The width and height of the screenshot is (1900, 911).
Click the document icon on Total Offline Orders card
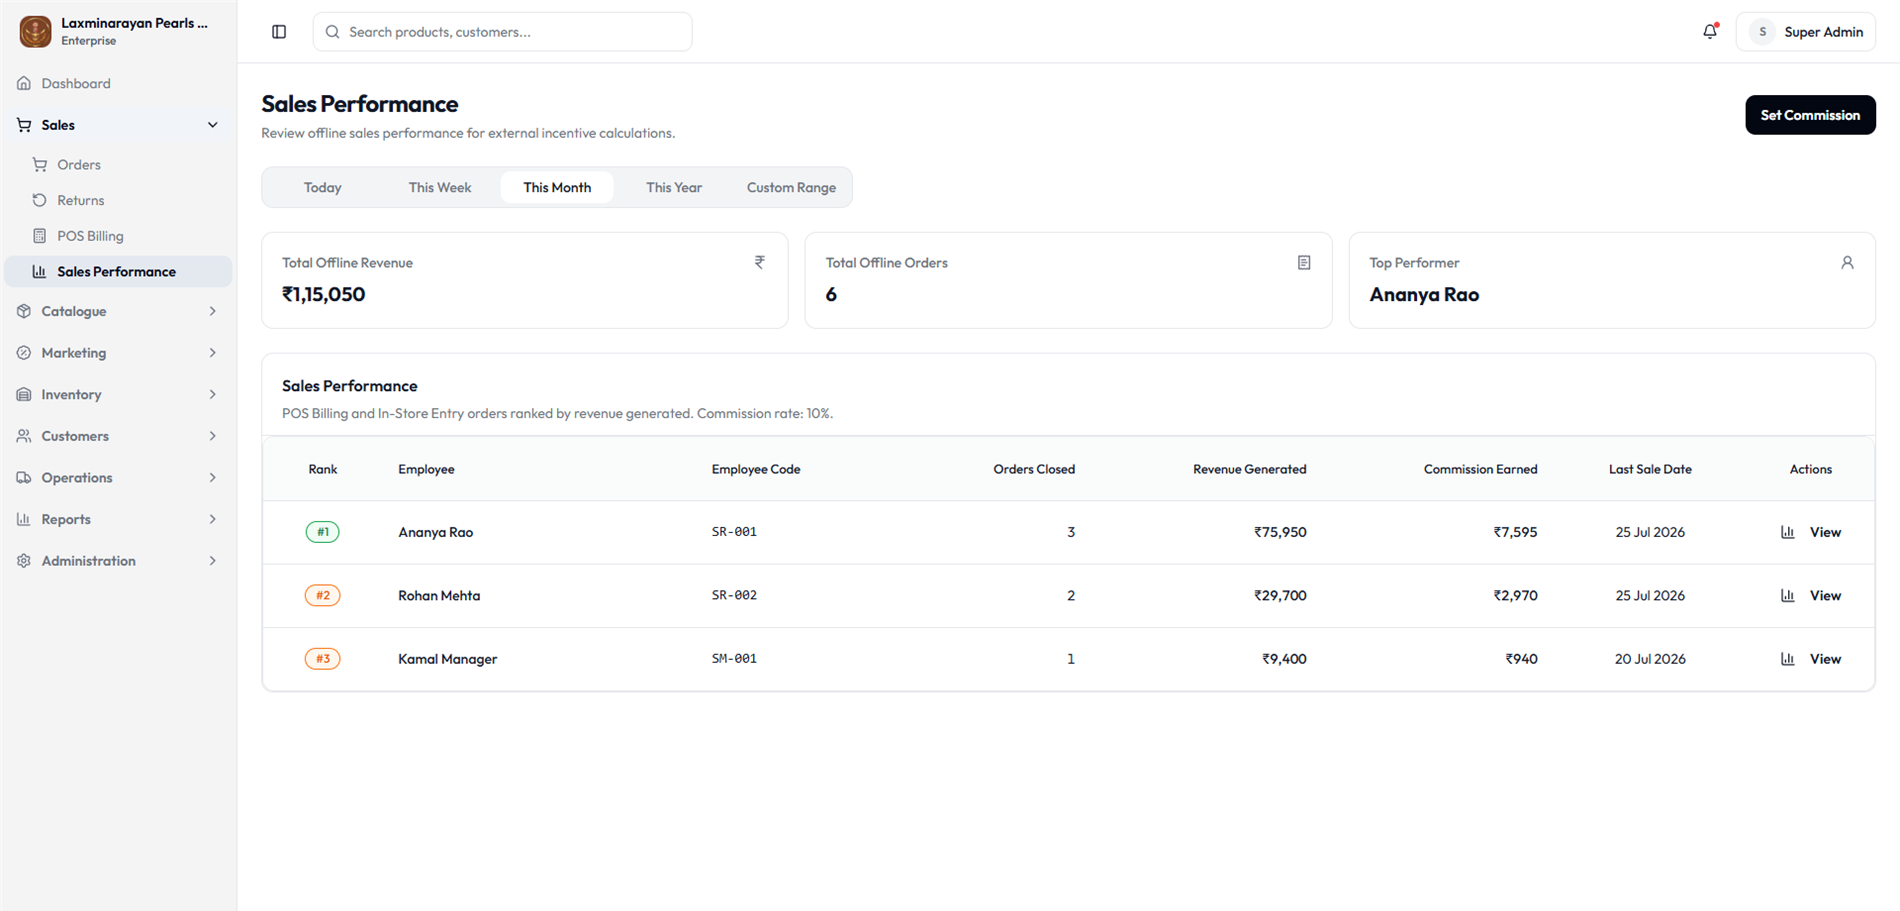[1304, 262]
